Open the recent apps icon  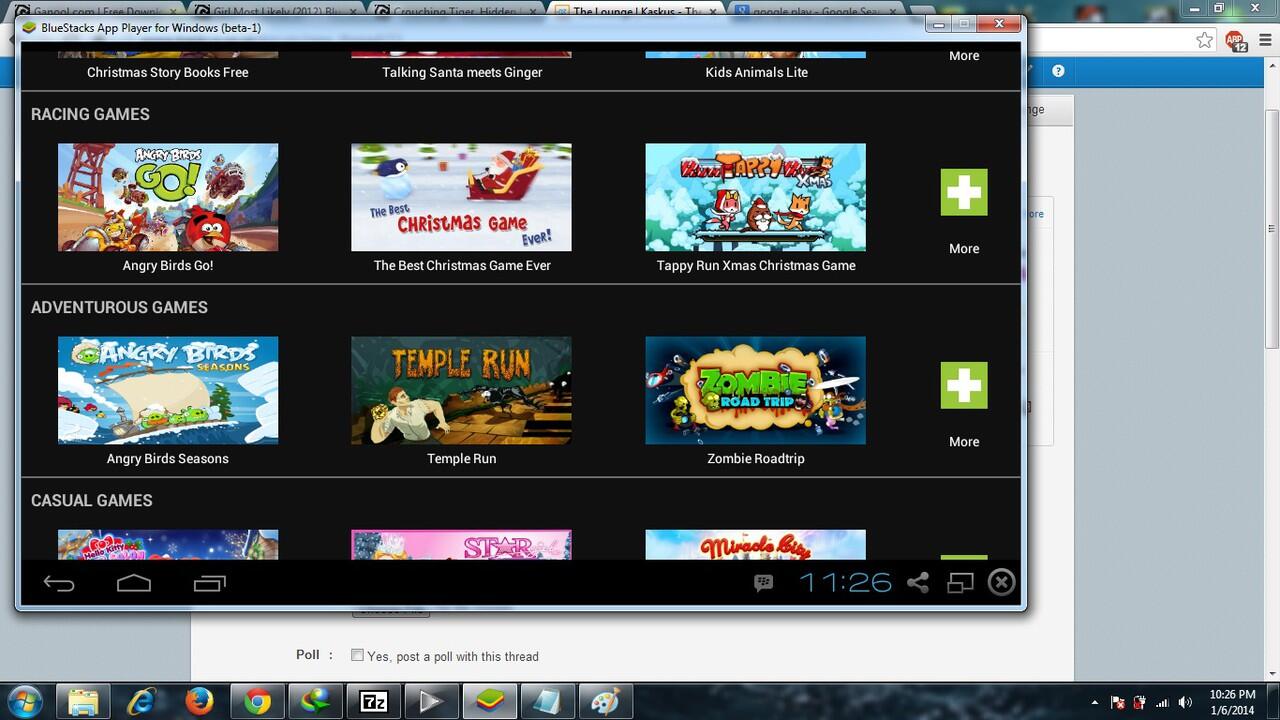click(210, 583)
